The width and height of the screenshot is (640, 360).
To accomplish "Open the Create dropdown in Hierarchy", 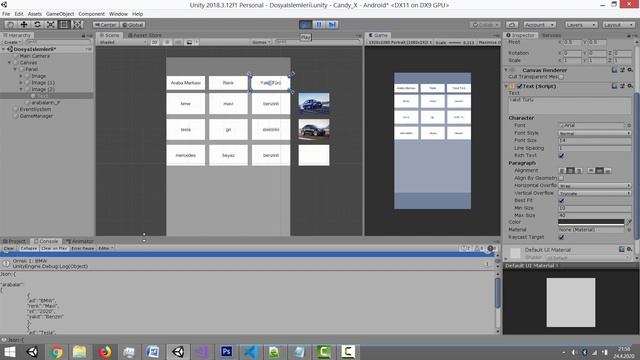I will 12,42.
